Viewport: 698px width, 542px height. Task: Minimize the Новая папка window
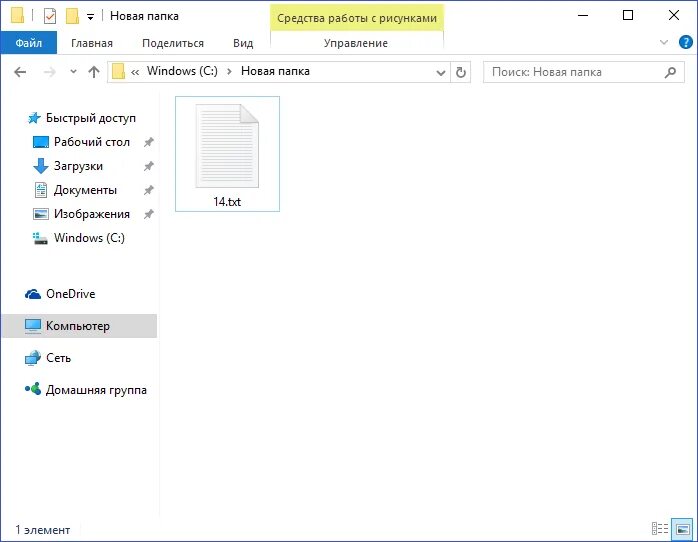tap(583, 16)
